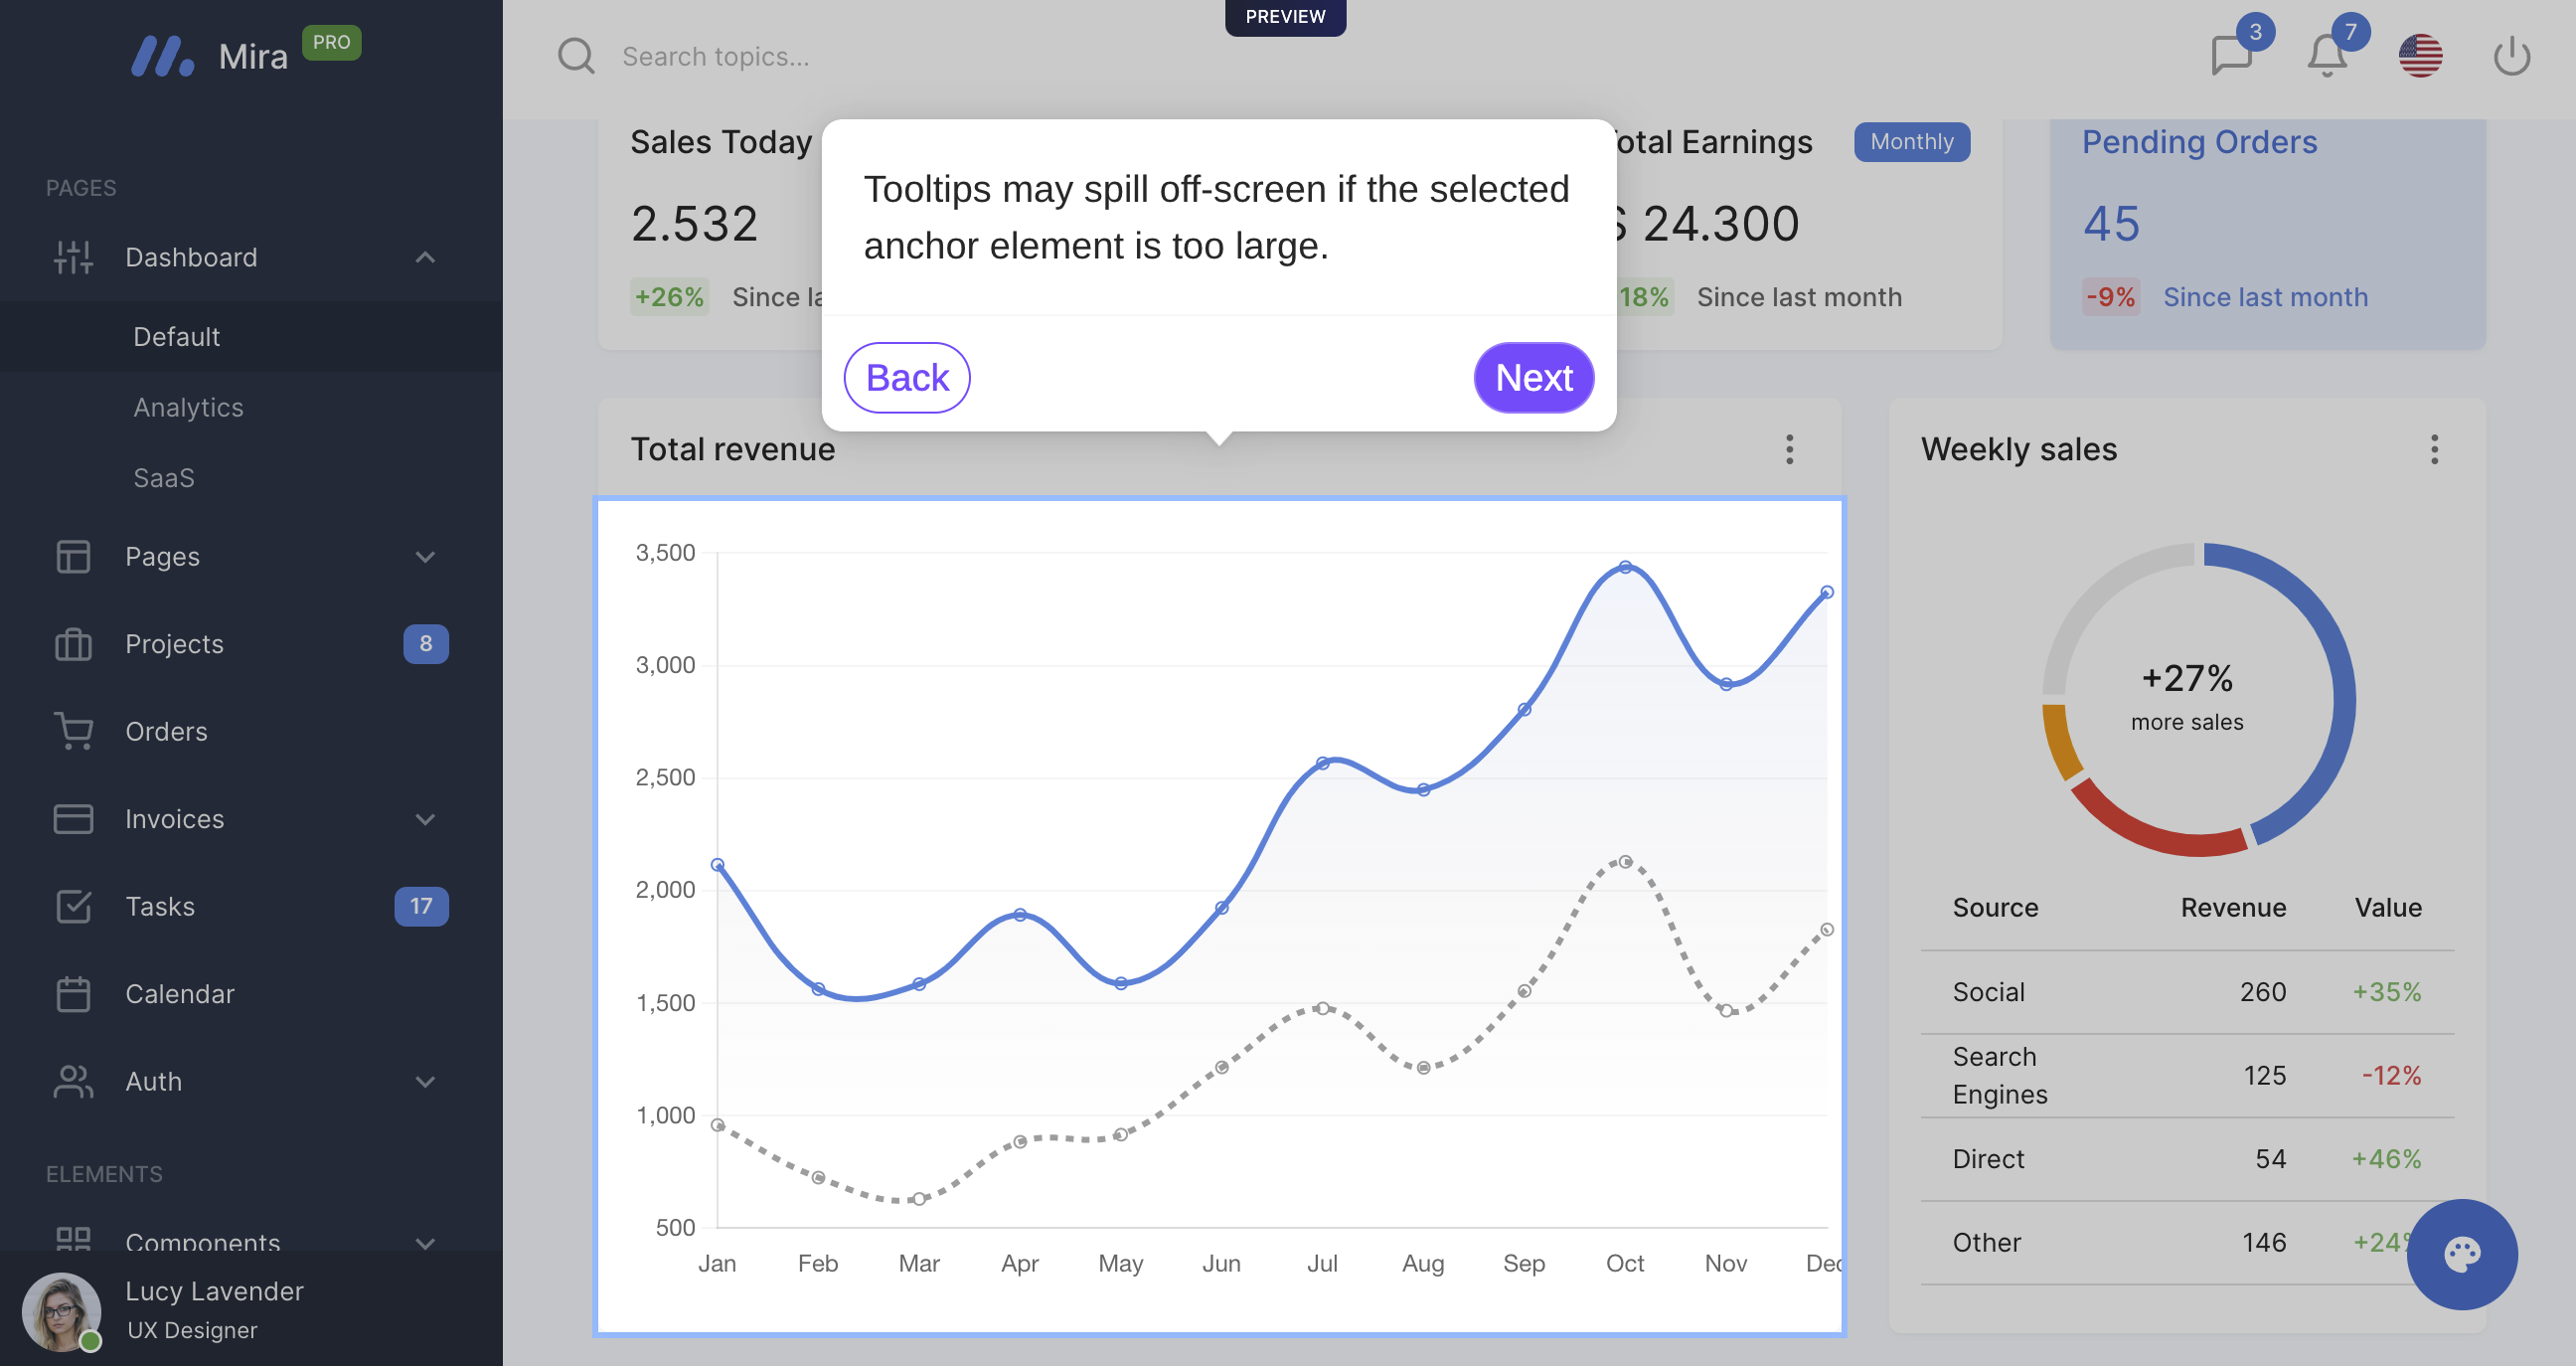Click the Next tour button
Image resolution: width=2576 pixels, height=1366 pixels.
(1533, 378)
